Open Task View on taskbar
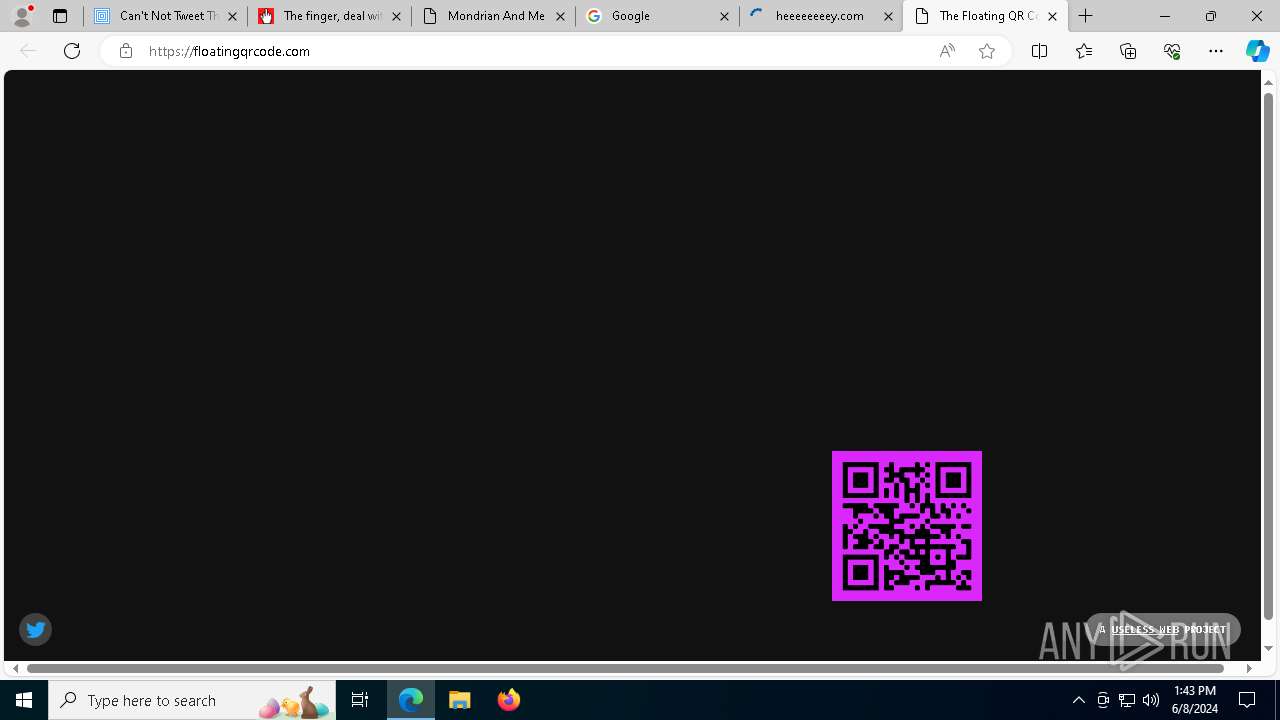This screenshot has height=720, width=1280. (360, 700)
